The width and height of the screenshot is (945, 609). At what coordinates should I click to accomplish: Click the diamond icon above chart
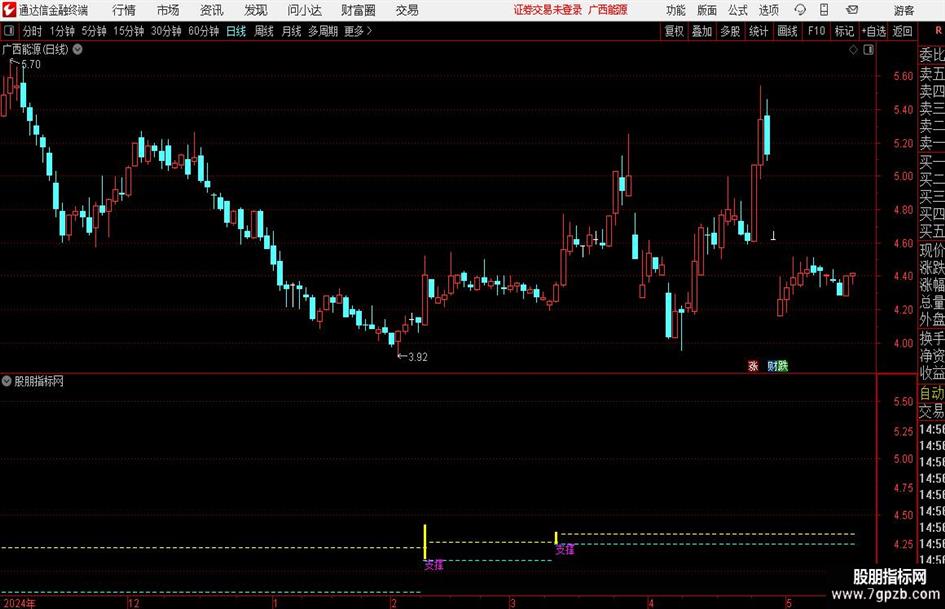[853, 50]
